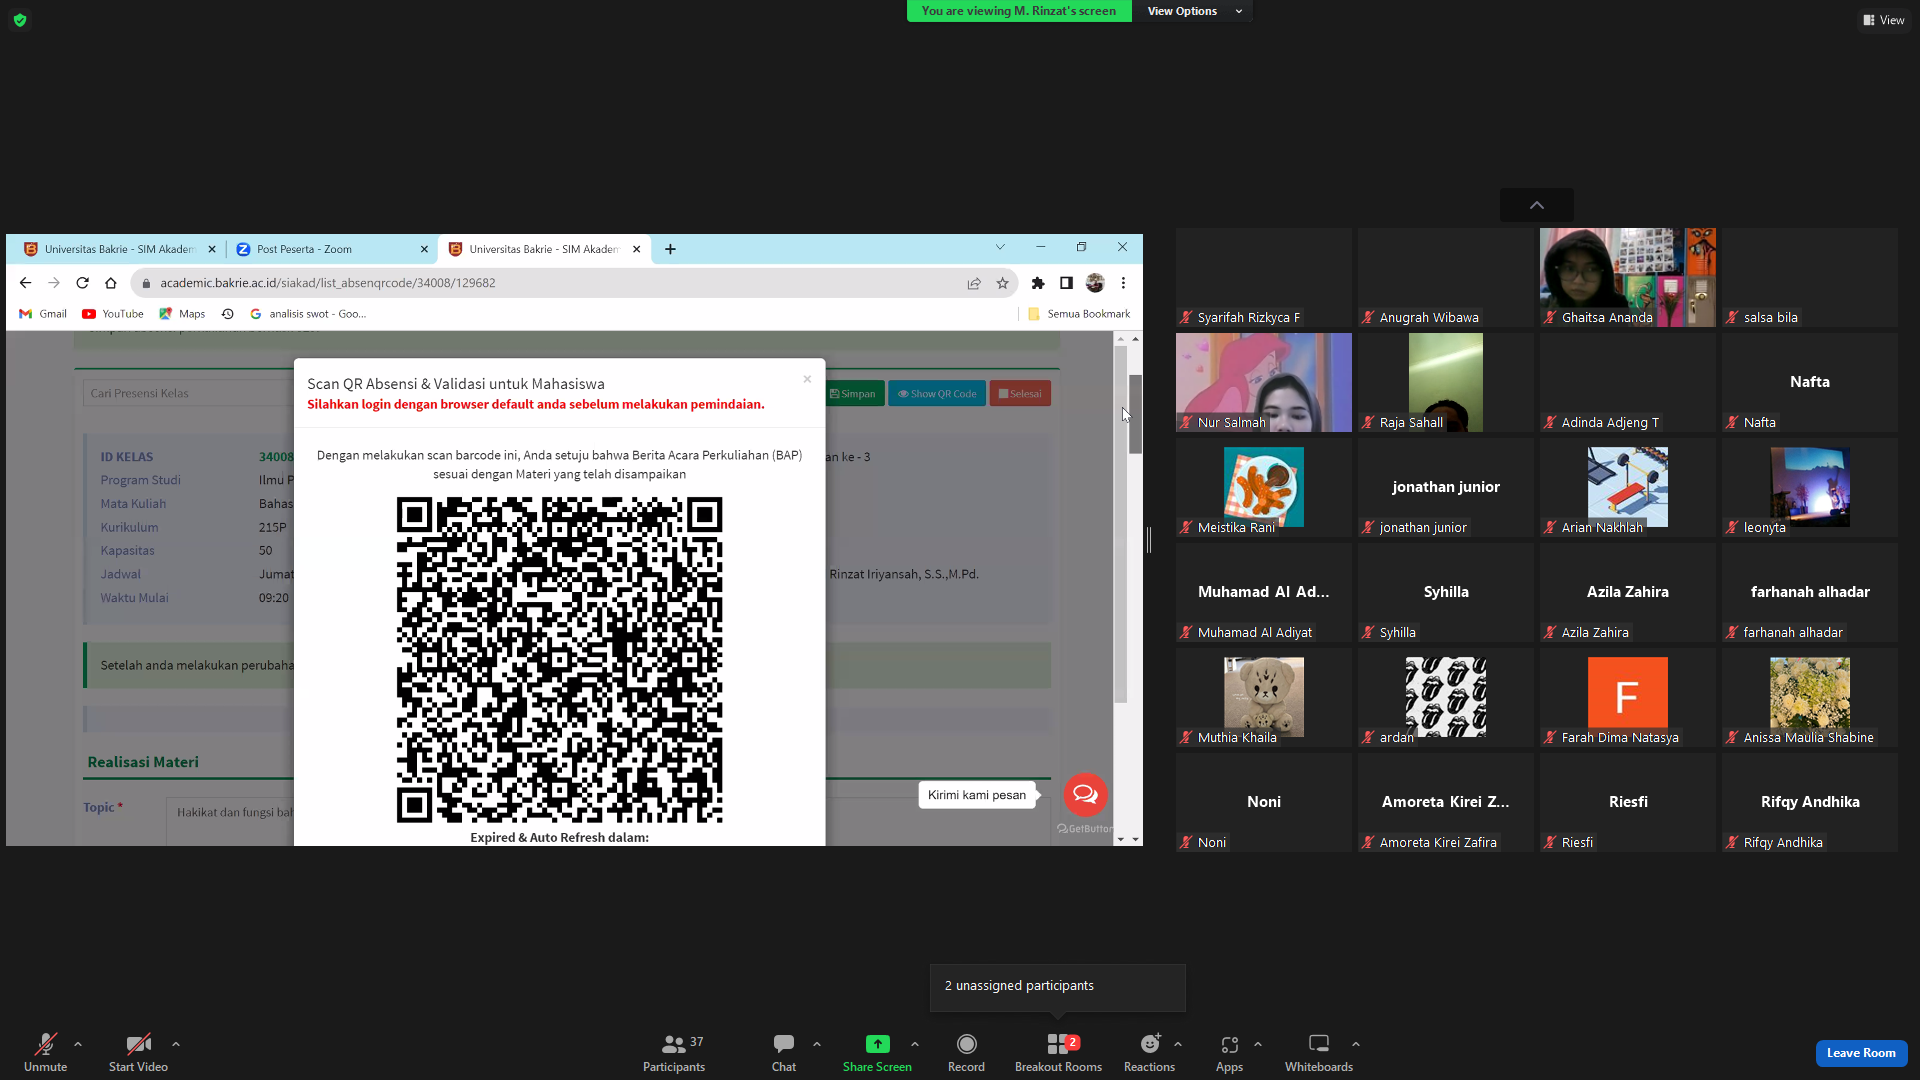Click 2 unassigned participants notification

point(1058,986)
